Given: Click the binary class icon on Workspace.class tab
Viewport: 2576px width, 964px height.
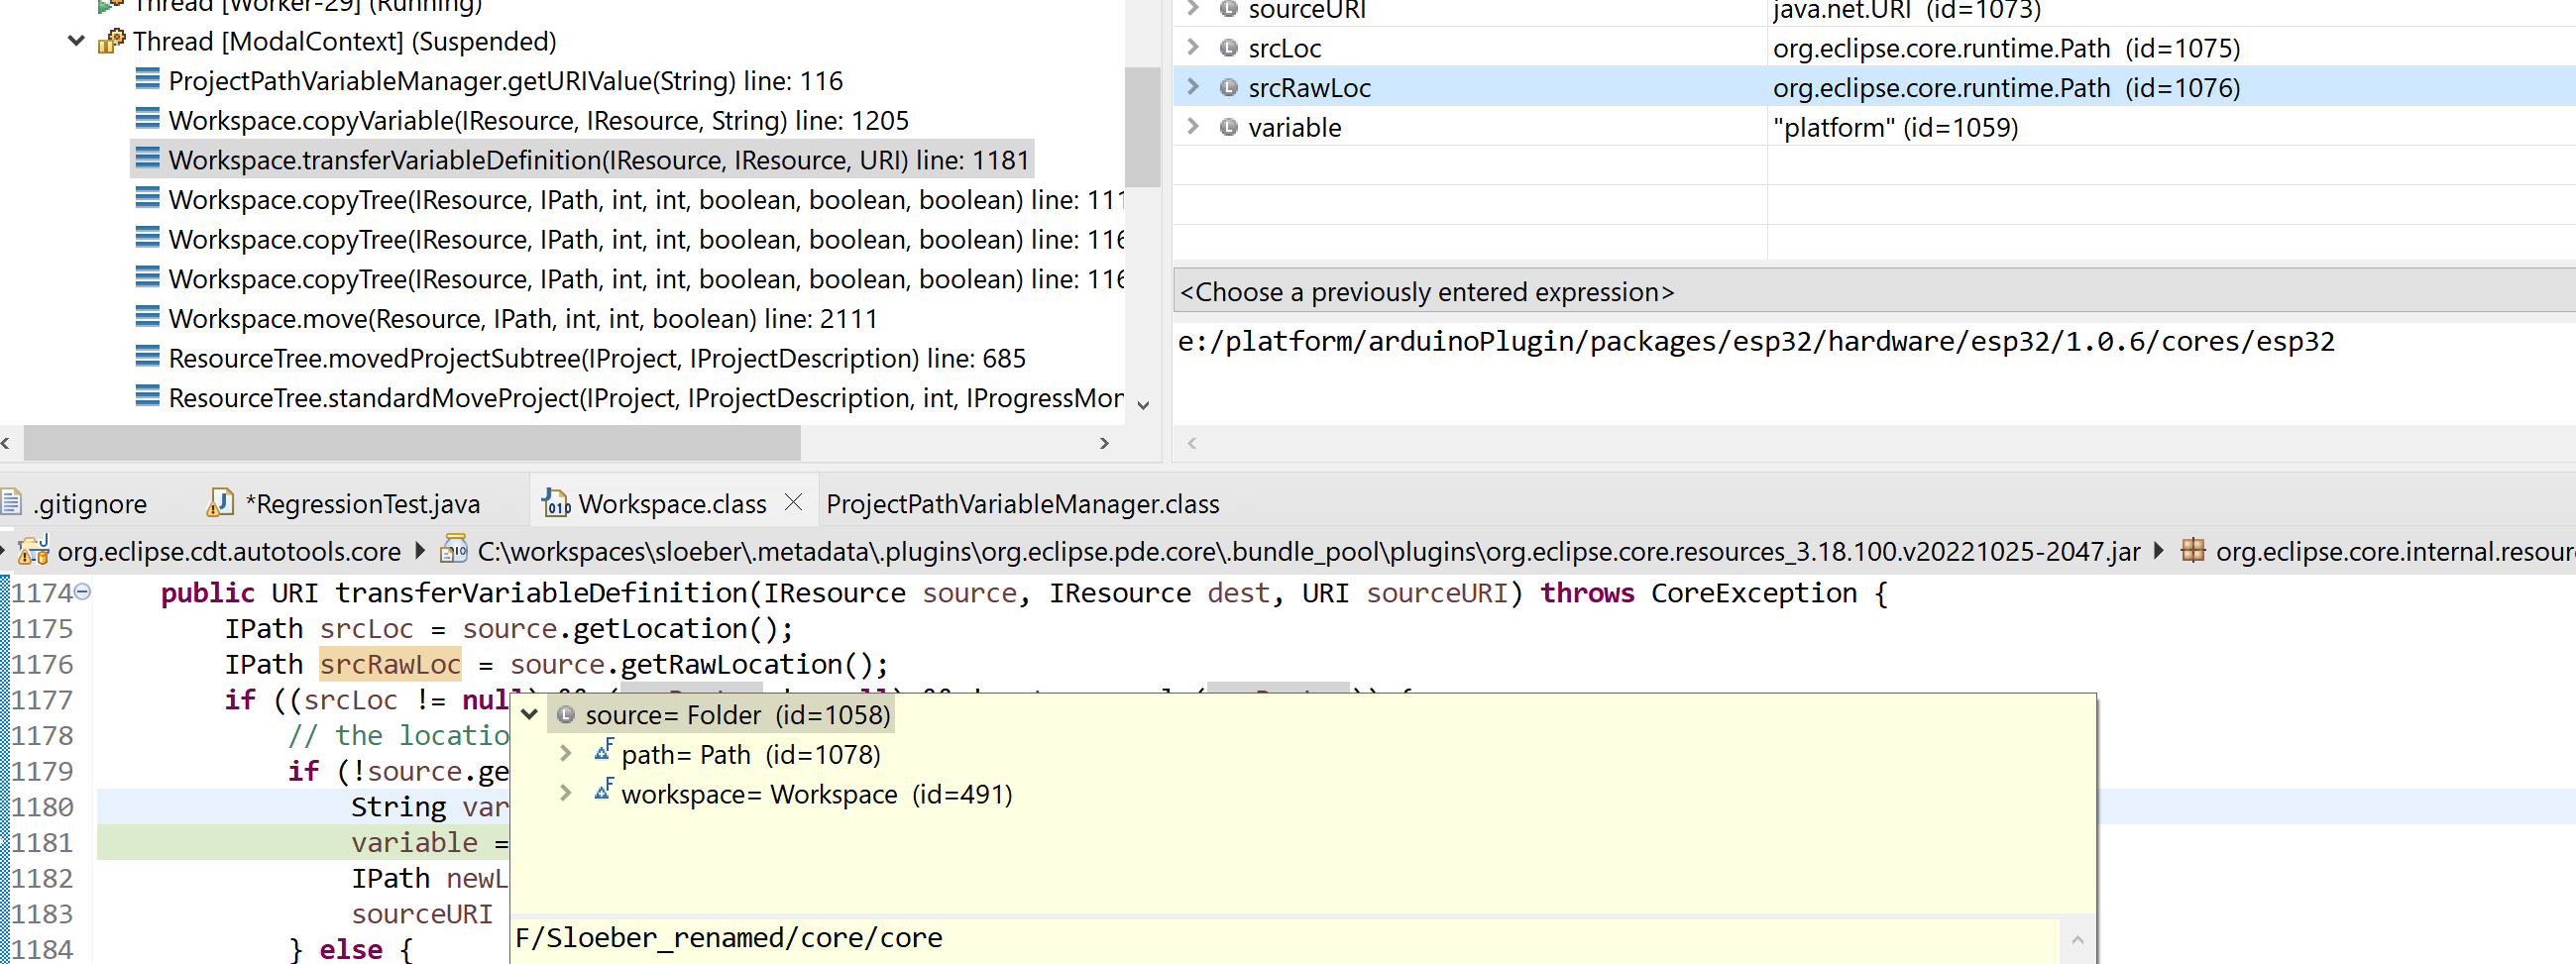Looking at the screenshot, I should pyautogui.click(x=554, y=503).
